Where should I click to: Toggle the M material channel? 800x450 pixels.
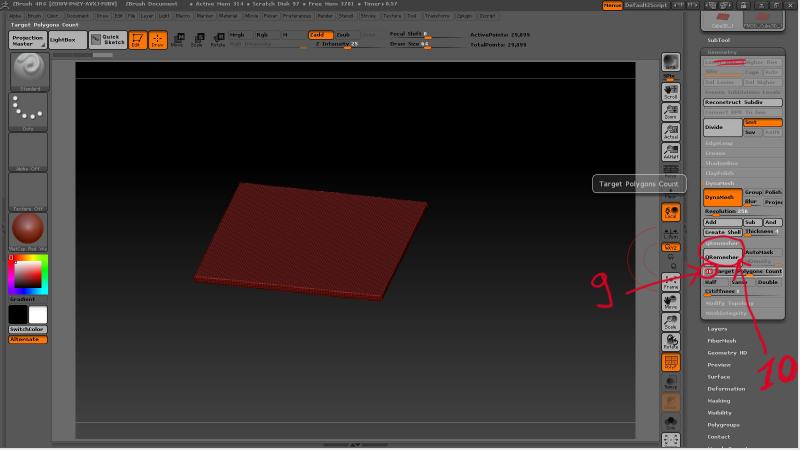click(x=292, y=35)
